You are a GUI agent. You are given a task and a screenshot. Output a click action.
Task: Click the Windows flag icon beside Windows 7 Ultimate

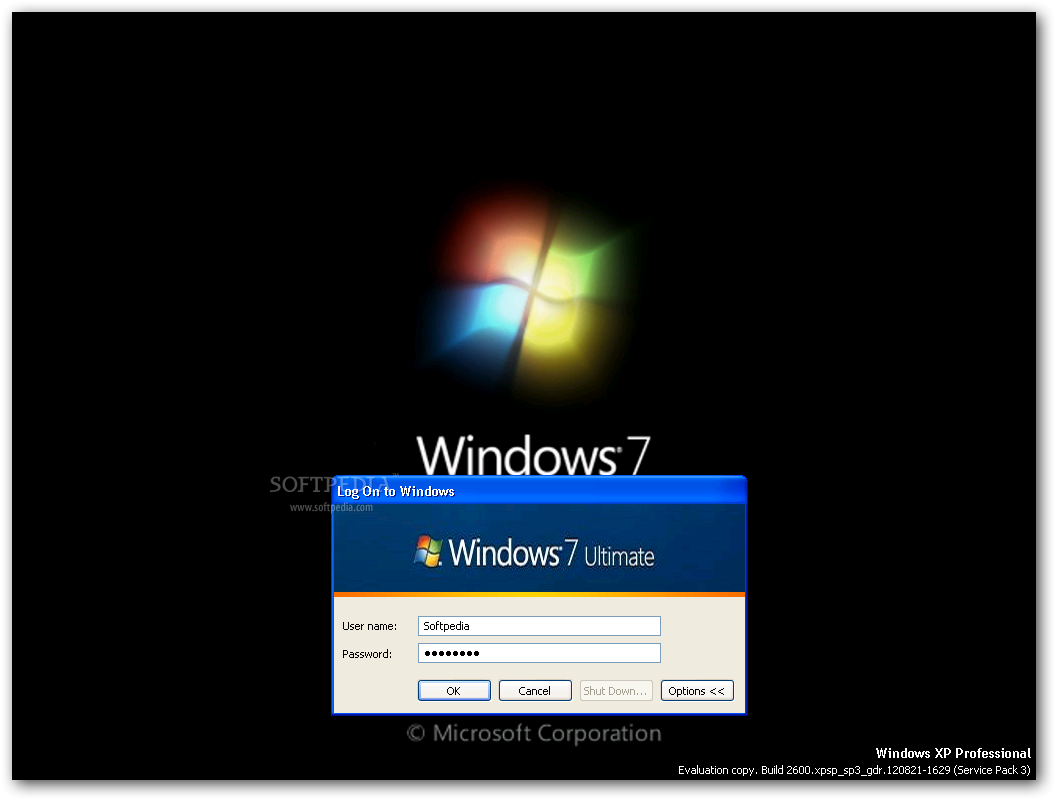tap(428, 552)
